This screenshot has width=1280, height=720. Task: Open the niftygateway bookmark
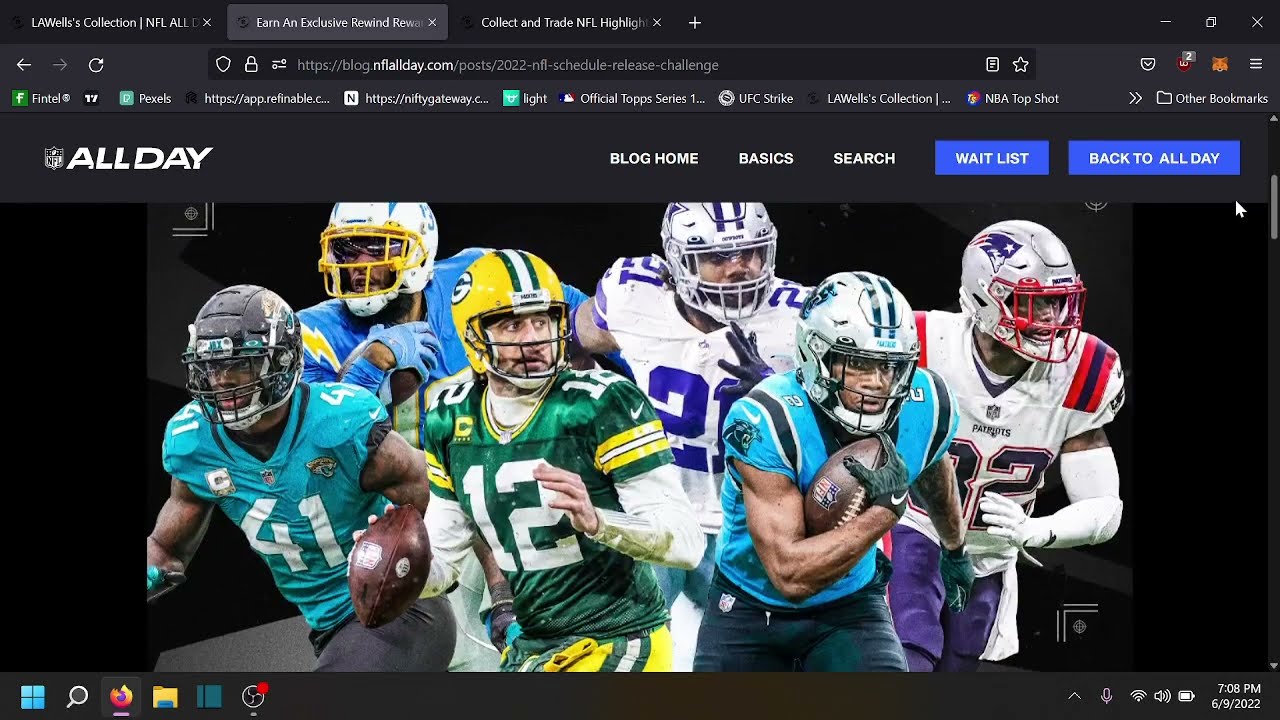click(417, 98)
